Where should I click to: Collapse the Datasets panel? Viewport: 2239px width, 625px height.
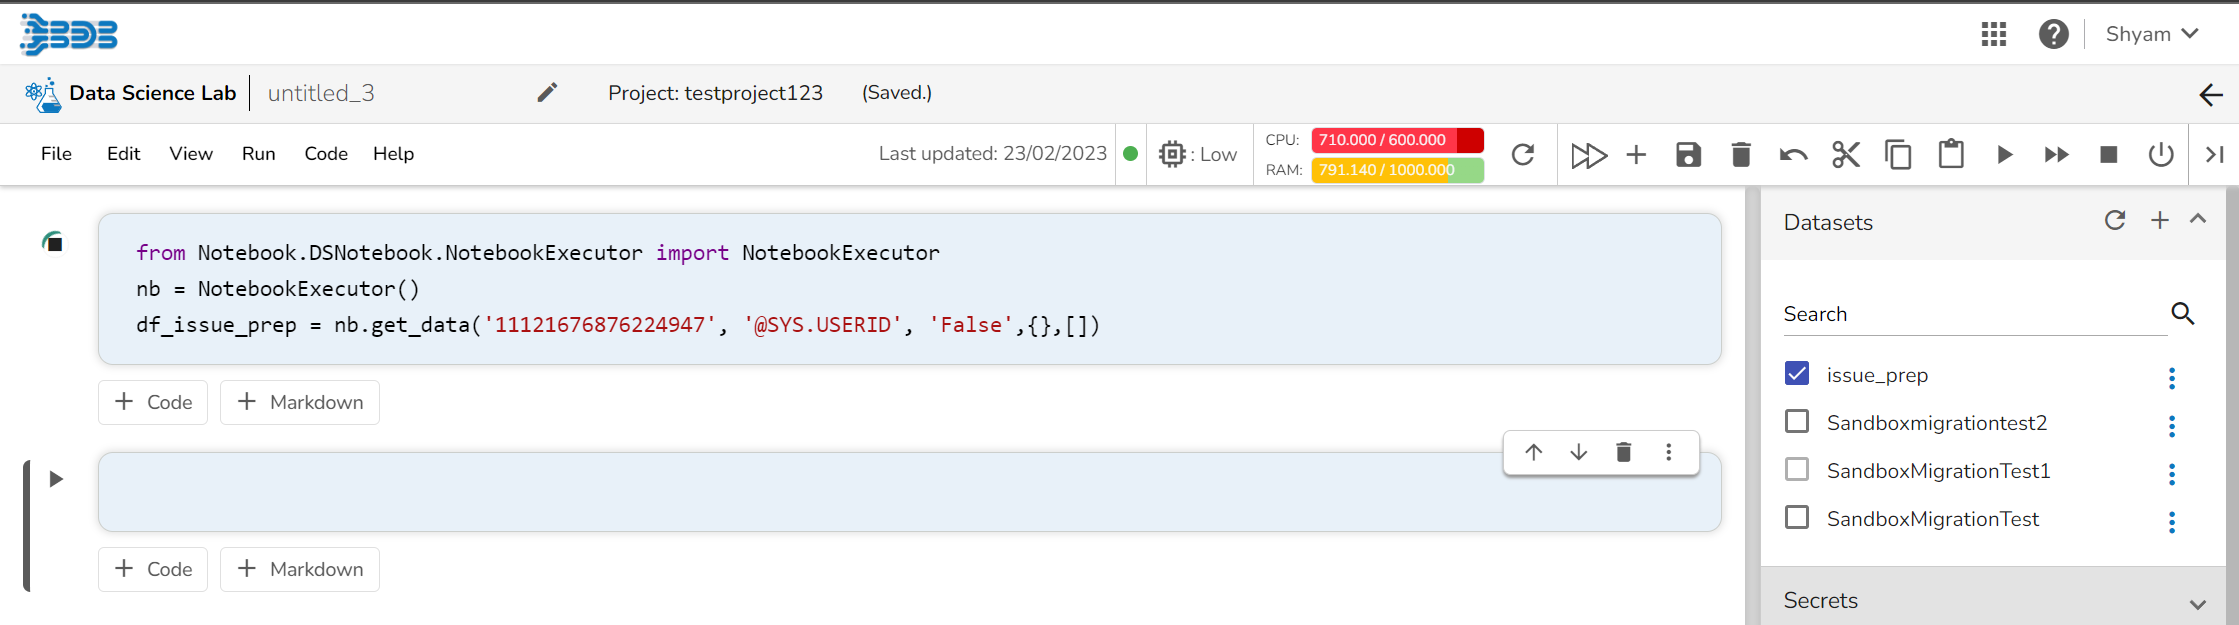click(2197, 220)
